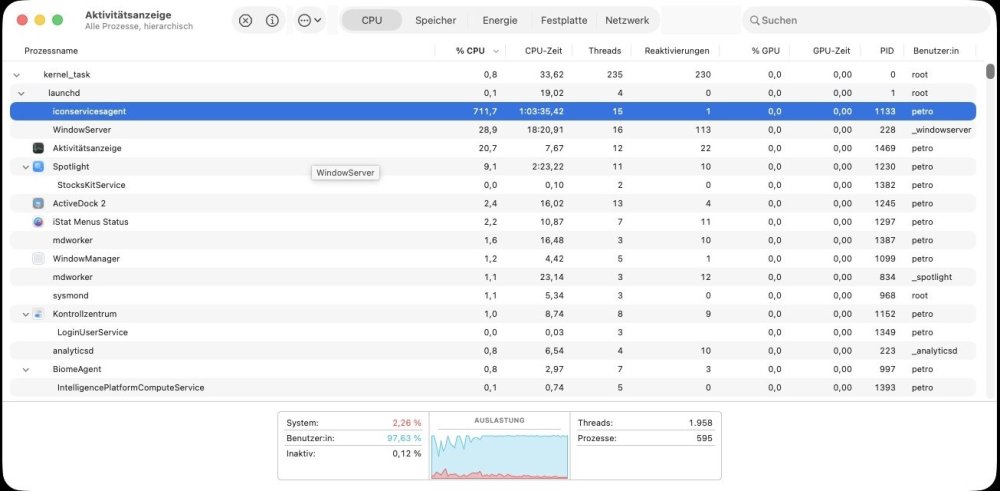Click the iStat Menus Status icon
The width and height of the screenshot is (1000, 491).
coord(38,222)
